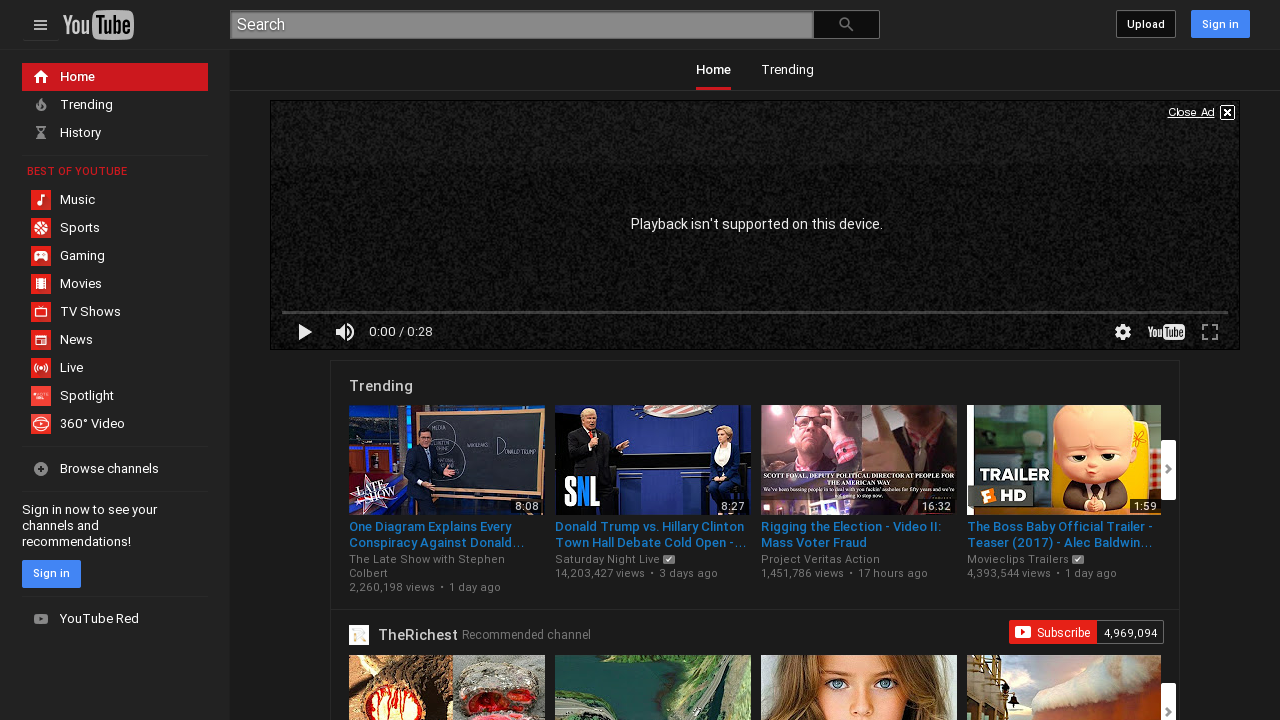Focus the Search input field

(x=521, y=25)
